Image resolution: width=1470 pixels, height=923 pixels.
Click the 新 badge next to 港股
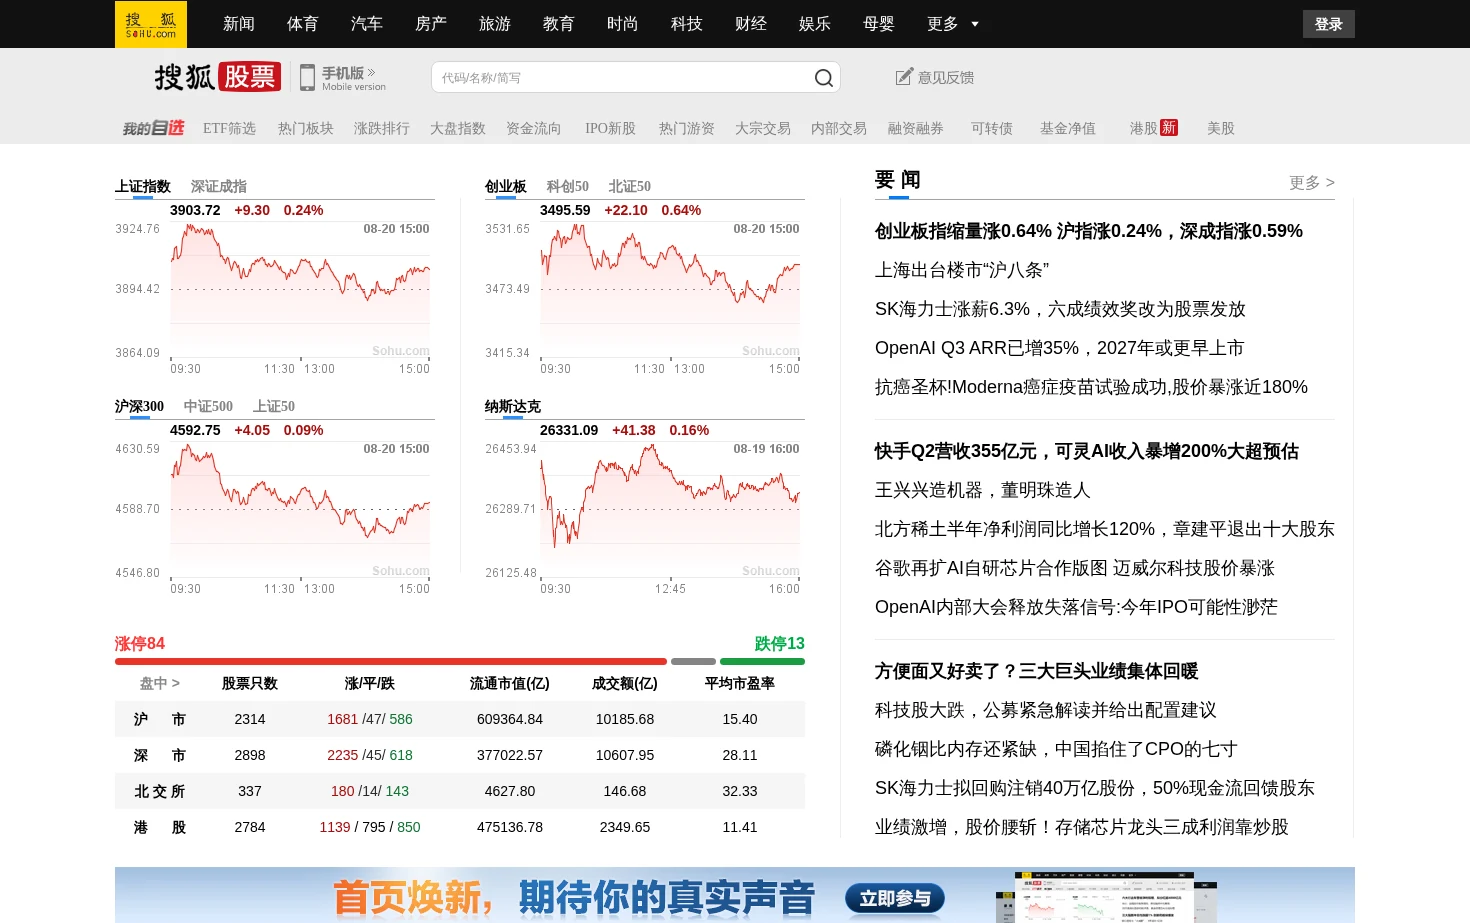click(x=1168, y=128)
